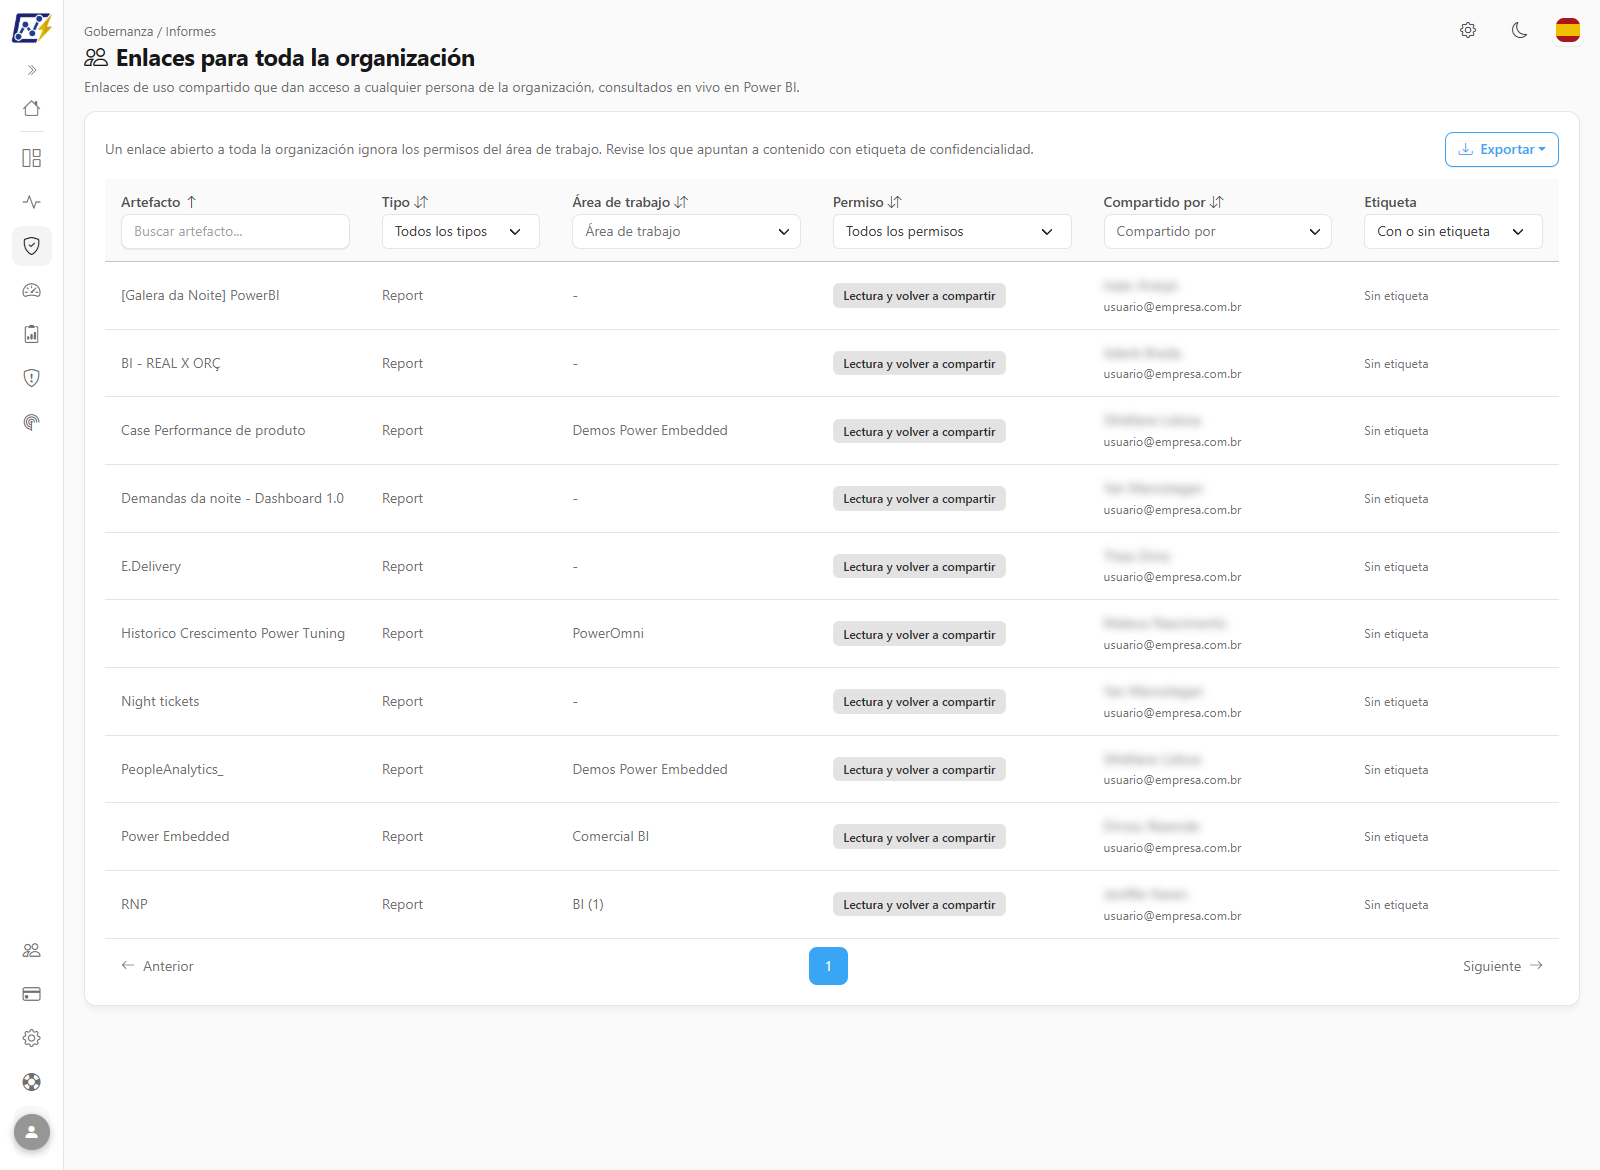The width and height of the screenshot is (1600, 1170).
Task: Click the Gobernanza / Informes breadcrumb
Action: [150, 31]
